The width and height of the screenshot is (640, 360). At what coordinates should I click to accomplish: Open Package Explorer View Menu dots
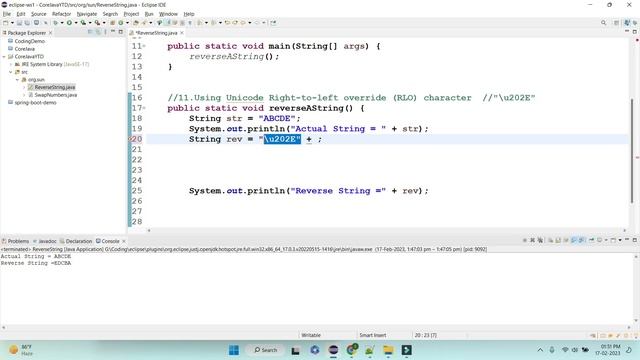pos(105,32)
